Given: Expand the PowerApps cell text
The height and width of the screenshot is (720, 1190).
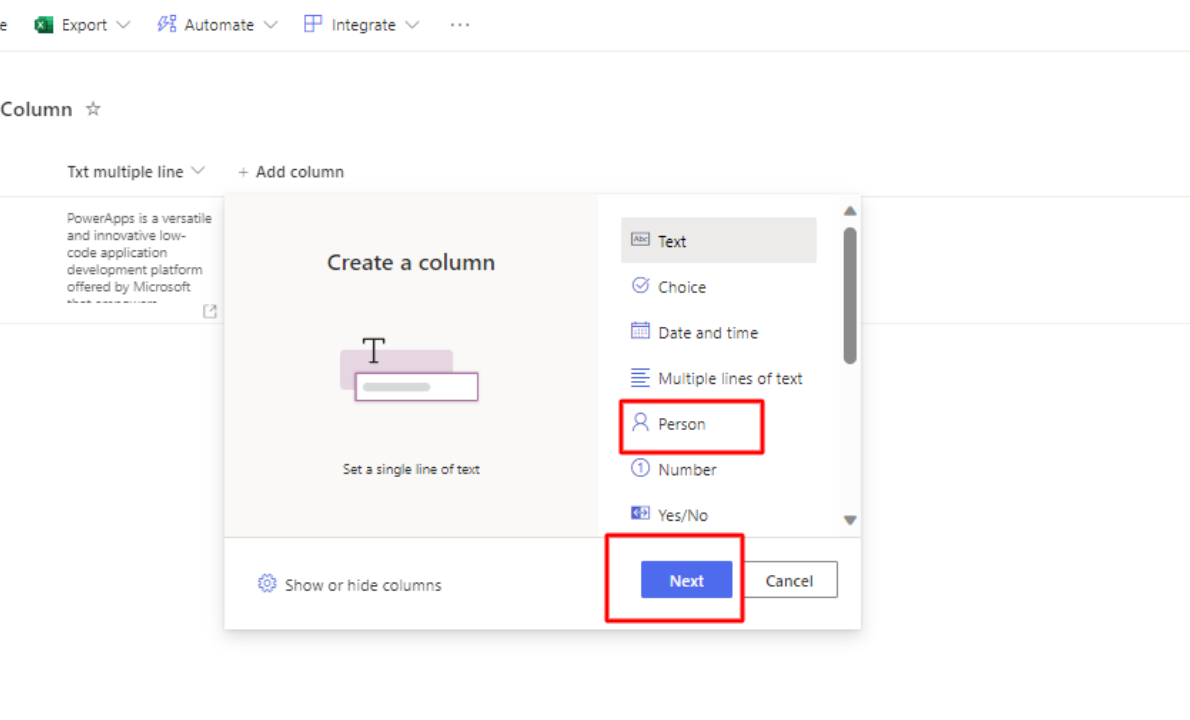Looking at the screenshot, I should coord(209,311).
